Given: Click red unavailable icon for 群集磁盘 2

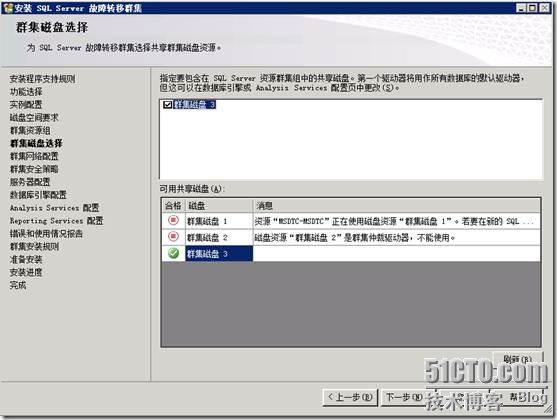Looking at the screenshot, I should click(x=173, y=237).
